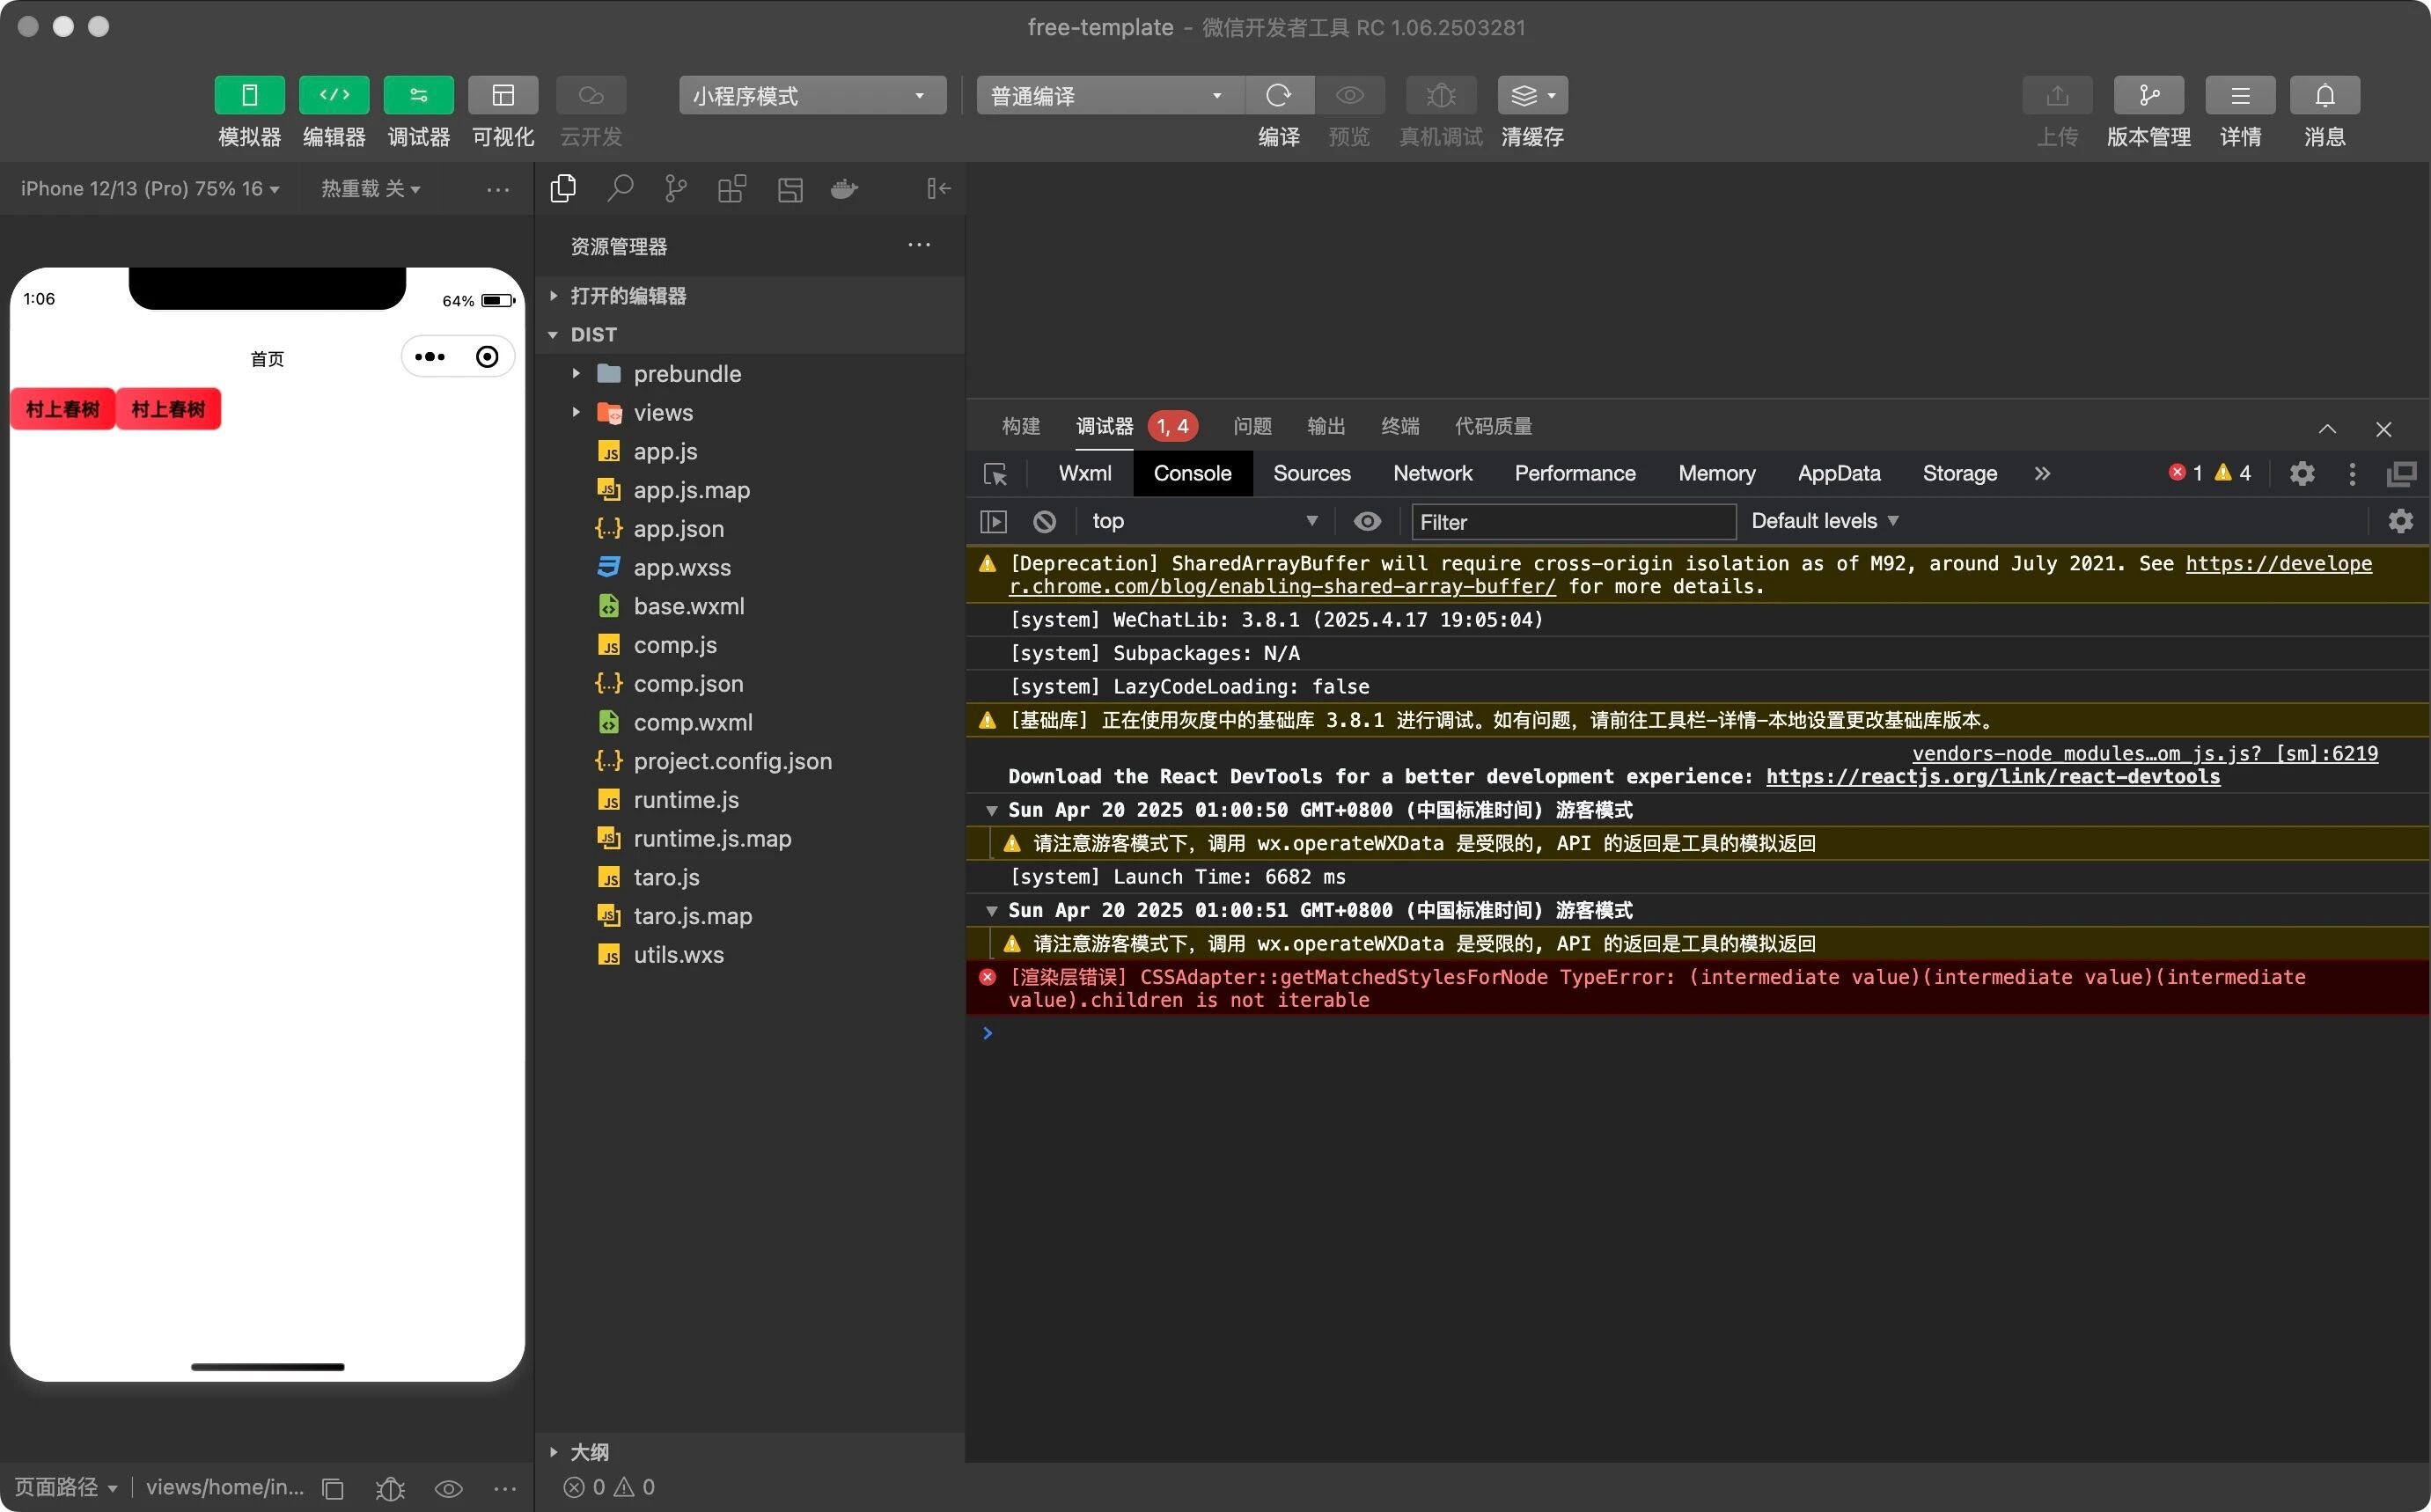Toggle the console live expression eye
This screenshot has height=1512, width=2431.
[1367, 521]
